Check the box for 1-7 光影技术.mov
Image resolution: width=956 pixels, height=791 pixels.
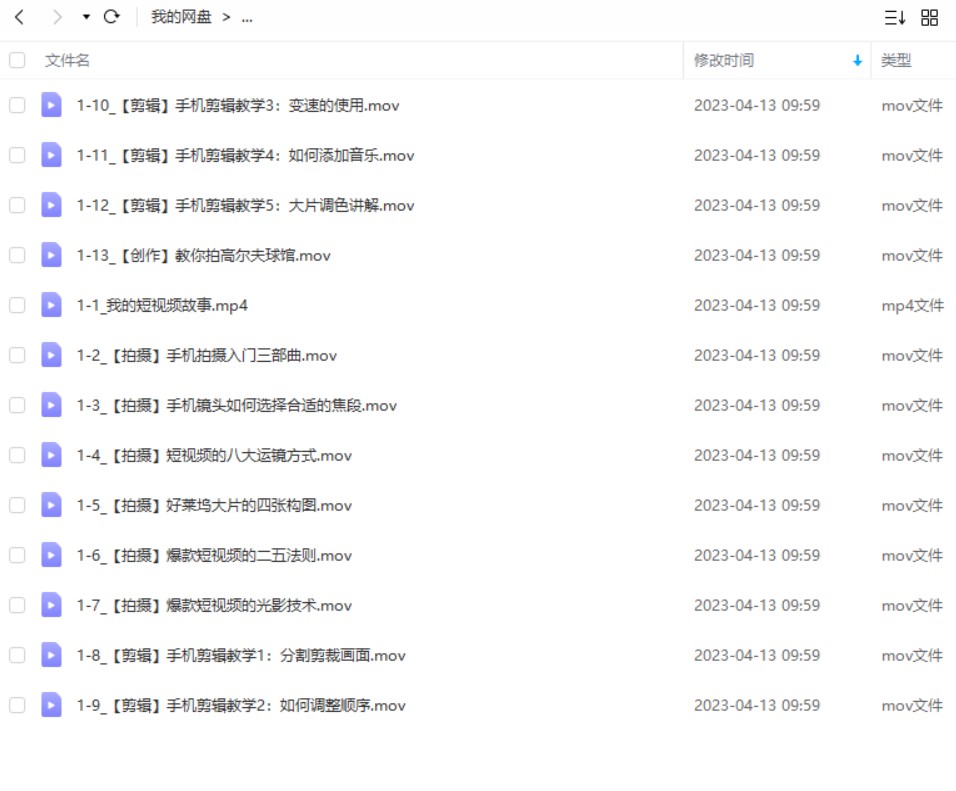pyautogui.click(x=17, y=606)
